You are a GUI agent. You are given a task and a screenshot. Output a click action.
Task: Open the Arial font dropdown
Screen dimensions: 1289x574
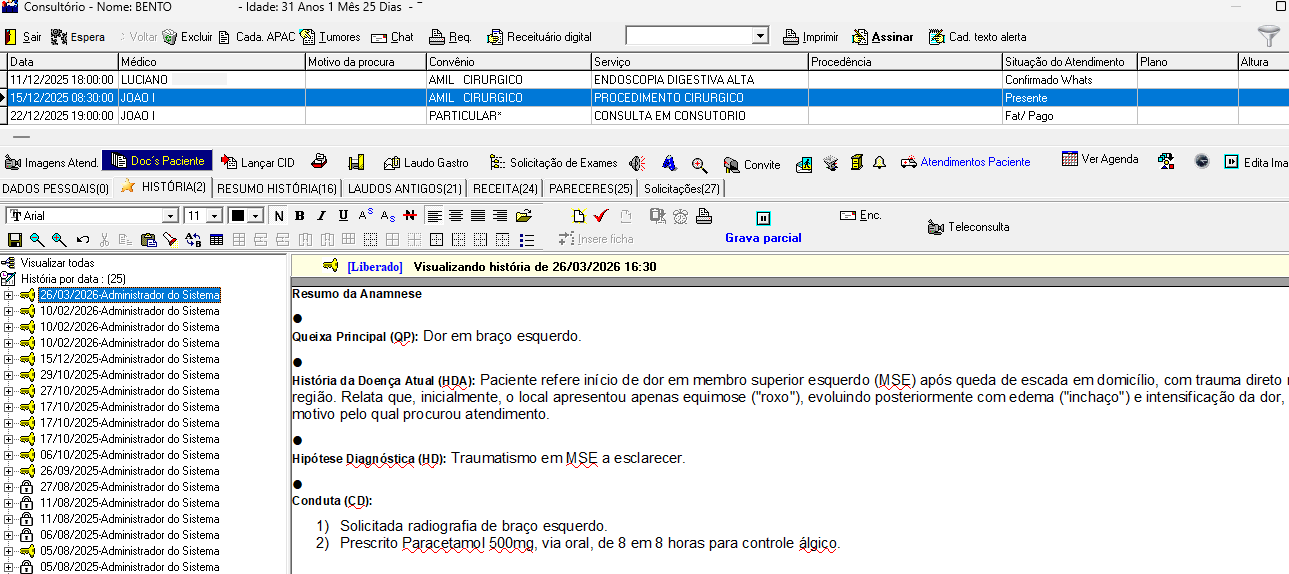point(169,216)
